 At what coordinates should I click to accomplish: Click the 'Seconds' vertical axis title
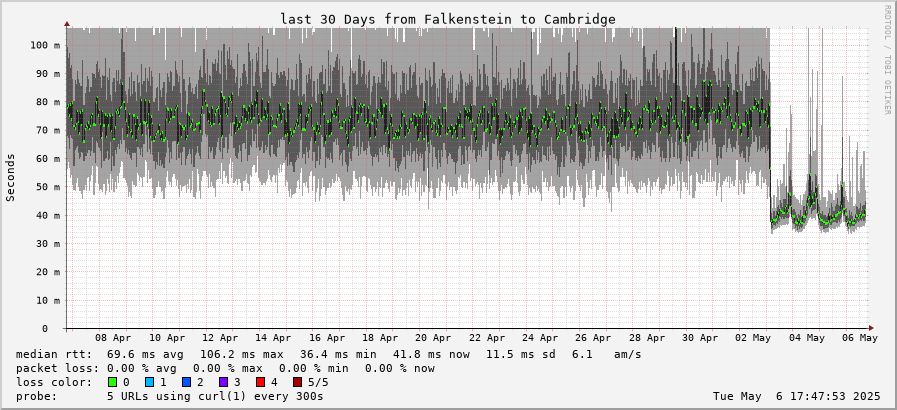point(11,177)
